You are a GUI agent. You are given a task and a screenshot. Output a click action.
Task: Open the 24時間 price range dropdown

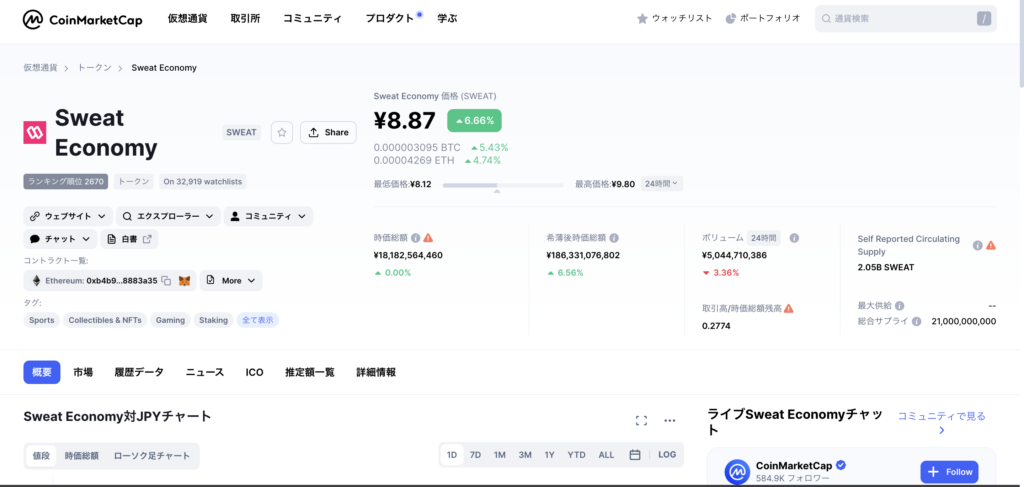pyautogui.click(x=662, y=184)
